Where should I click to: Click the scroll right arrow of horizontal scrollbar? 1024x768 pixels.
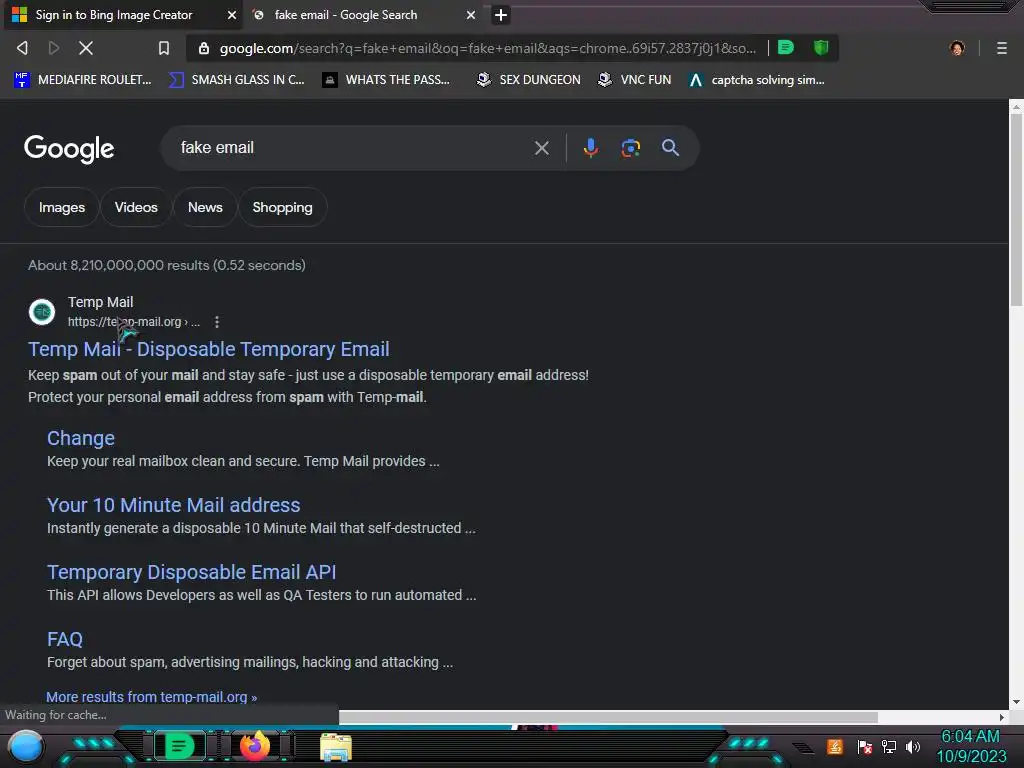point(1002,717)
